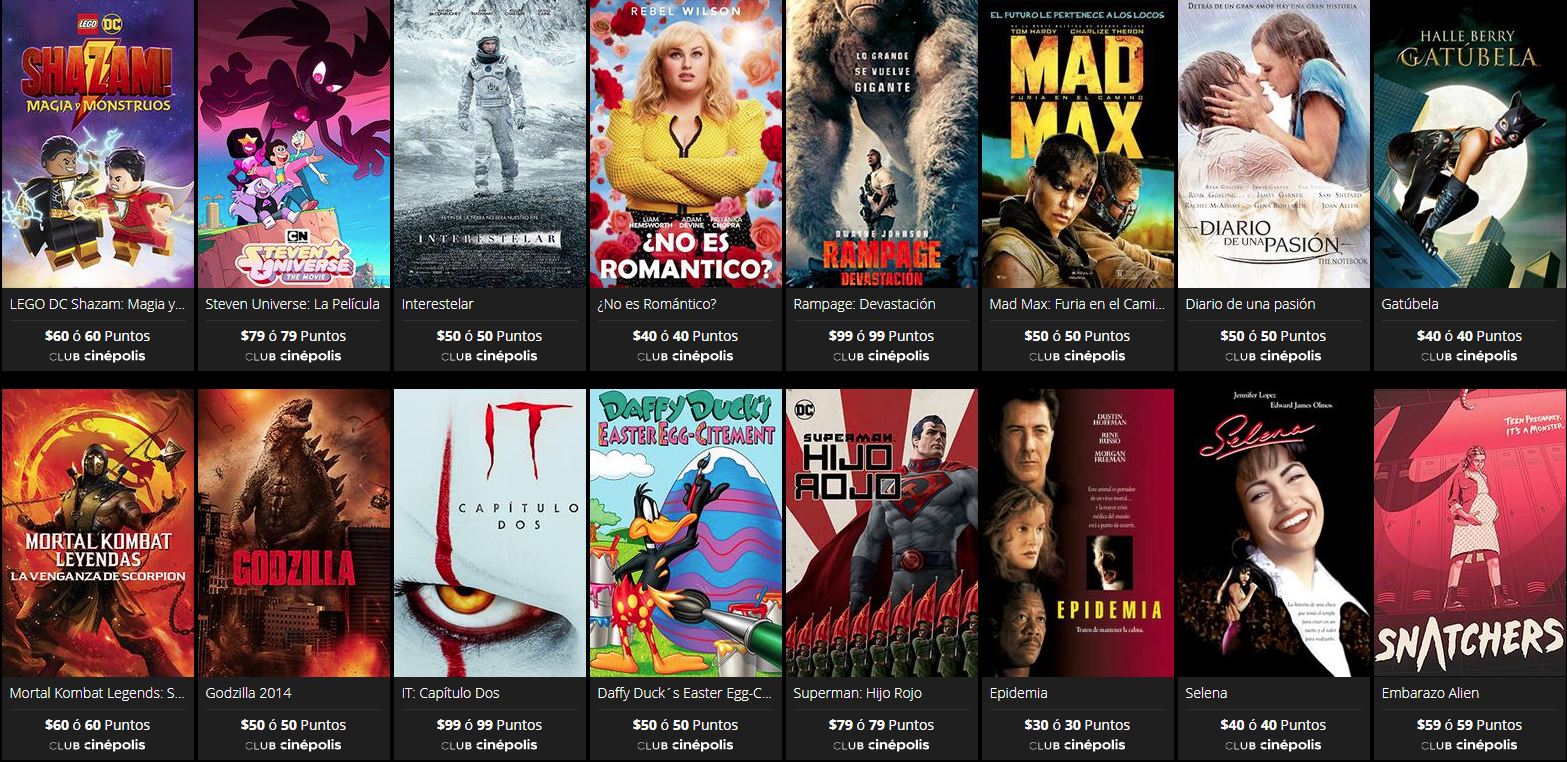Click the Gatúbela movie poster

pos(1470,144)
